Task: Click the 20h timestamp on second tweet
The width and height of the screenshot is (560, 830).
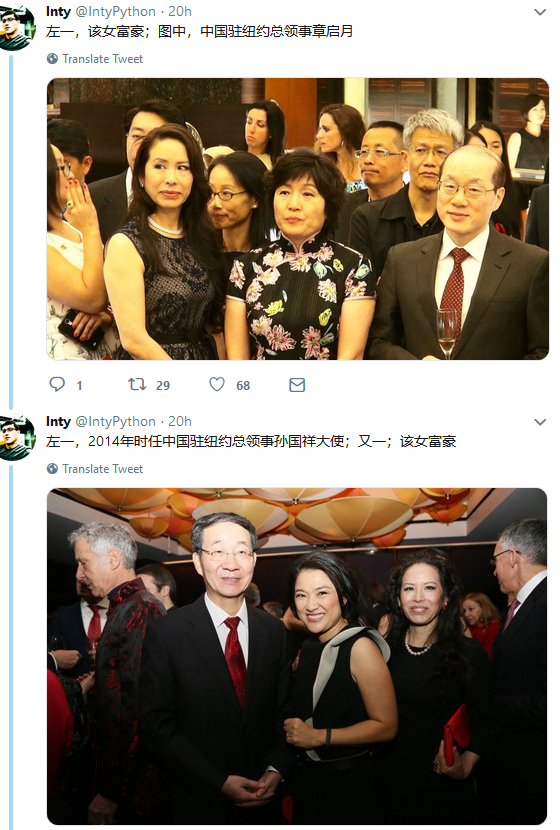Action: pyautogui.click(x=179, y=421)
